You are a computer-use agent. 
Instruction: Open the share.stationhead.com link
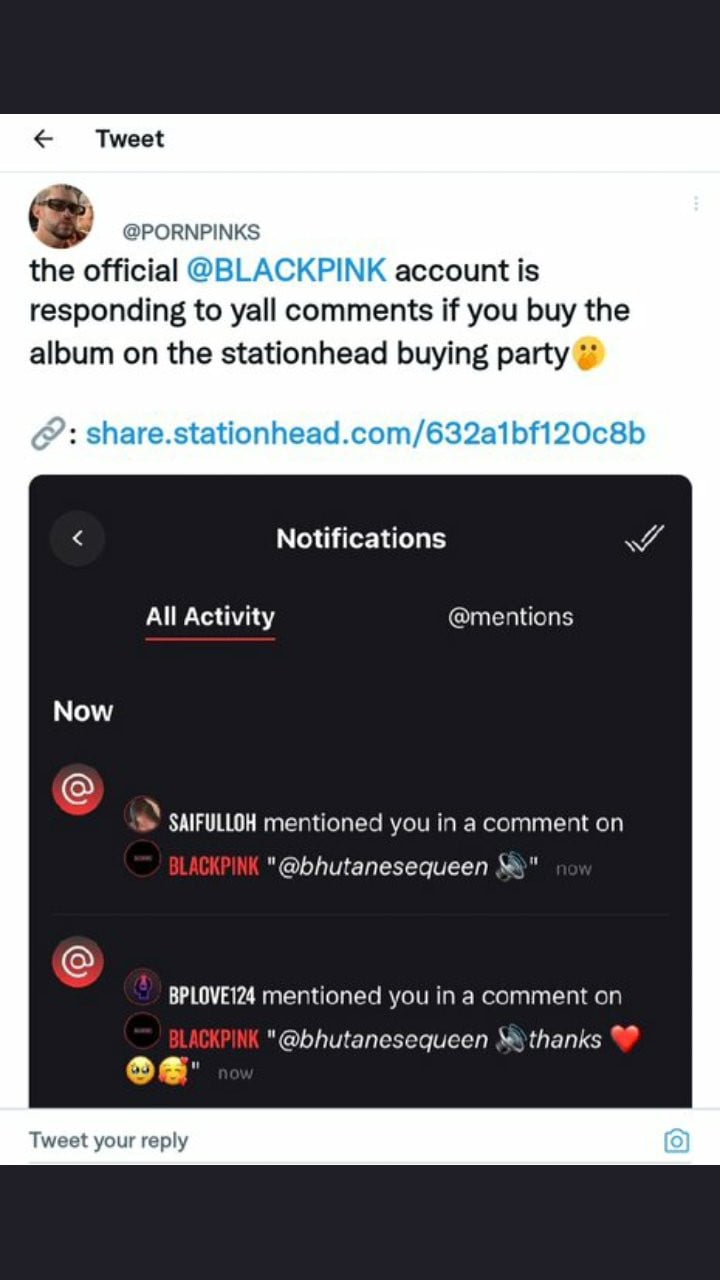coord(366,433)
